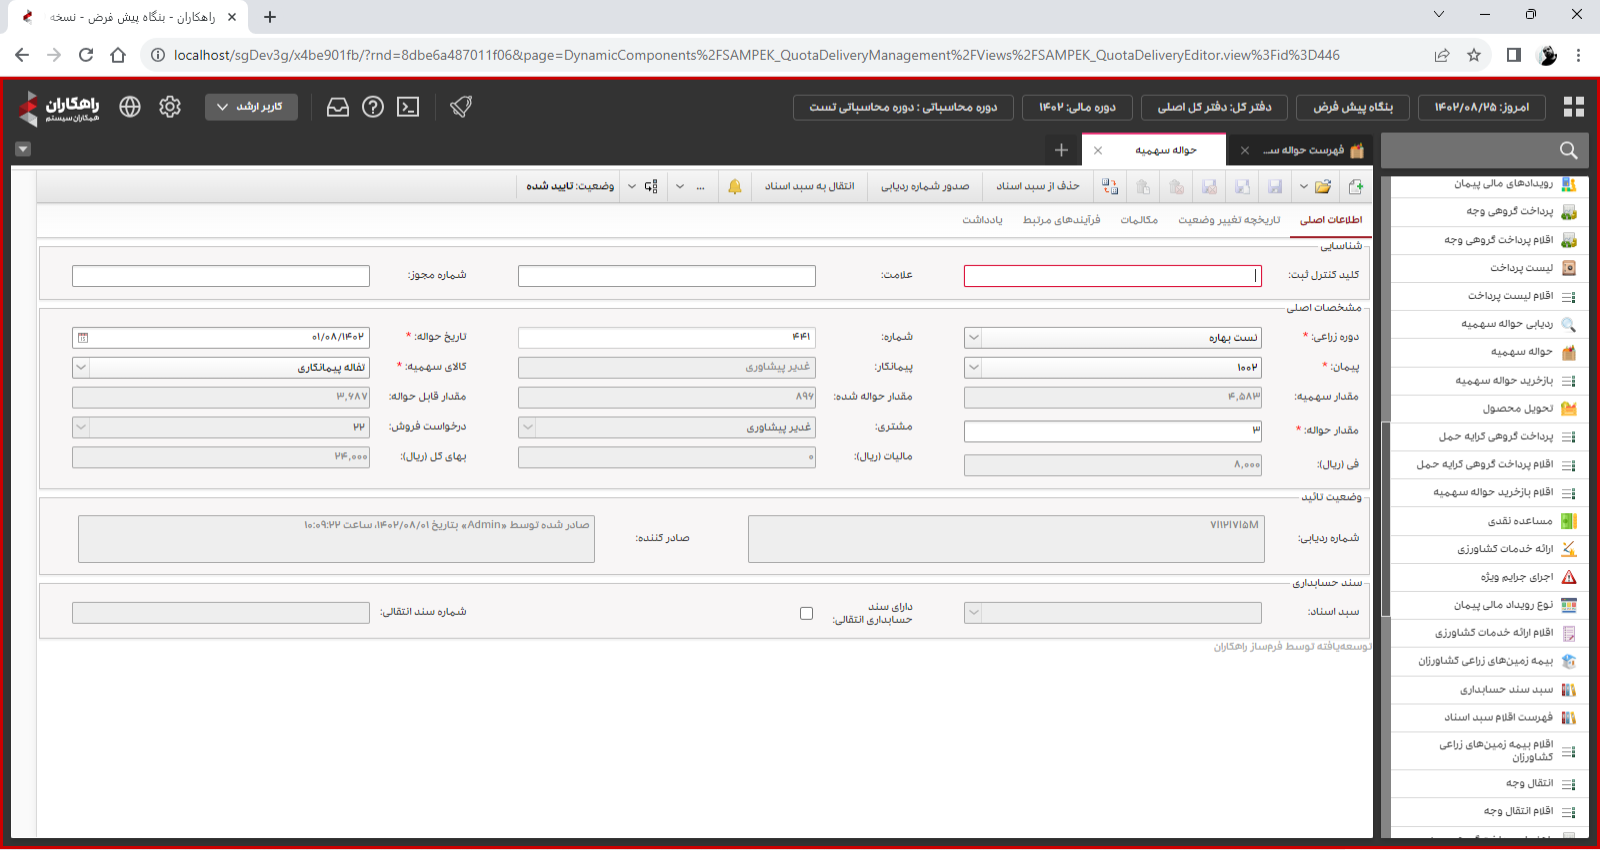Open the command console icon in the header
Image resolution: width=1600 pixels, height=850 pixels.
[x=408, y=106]
